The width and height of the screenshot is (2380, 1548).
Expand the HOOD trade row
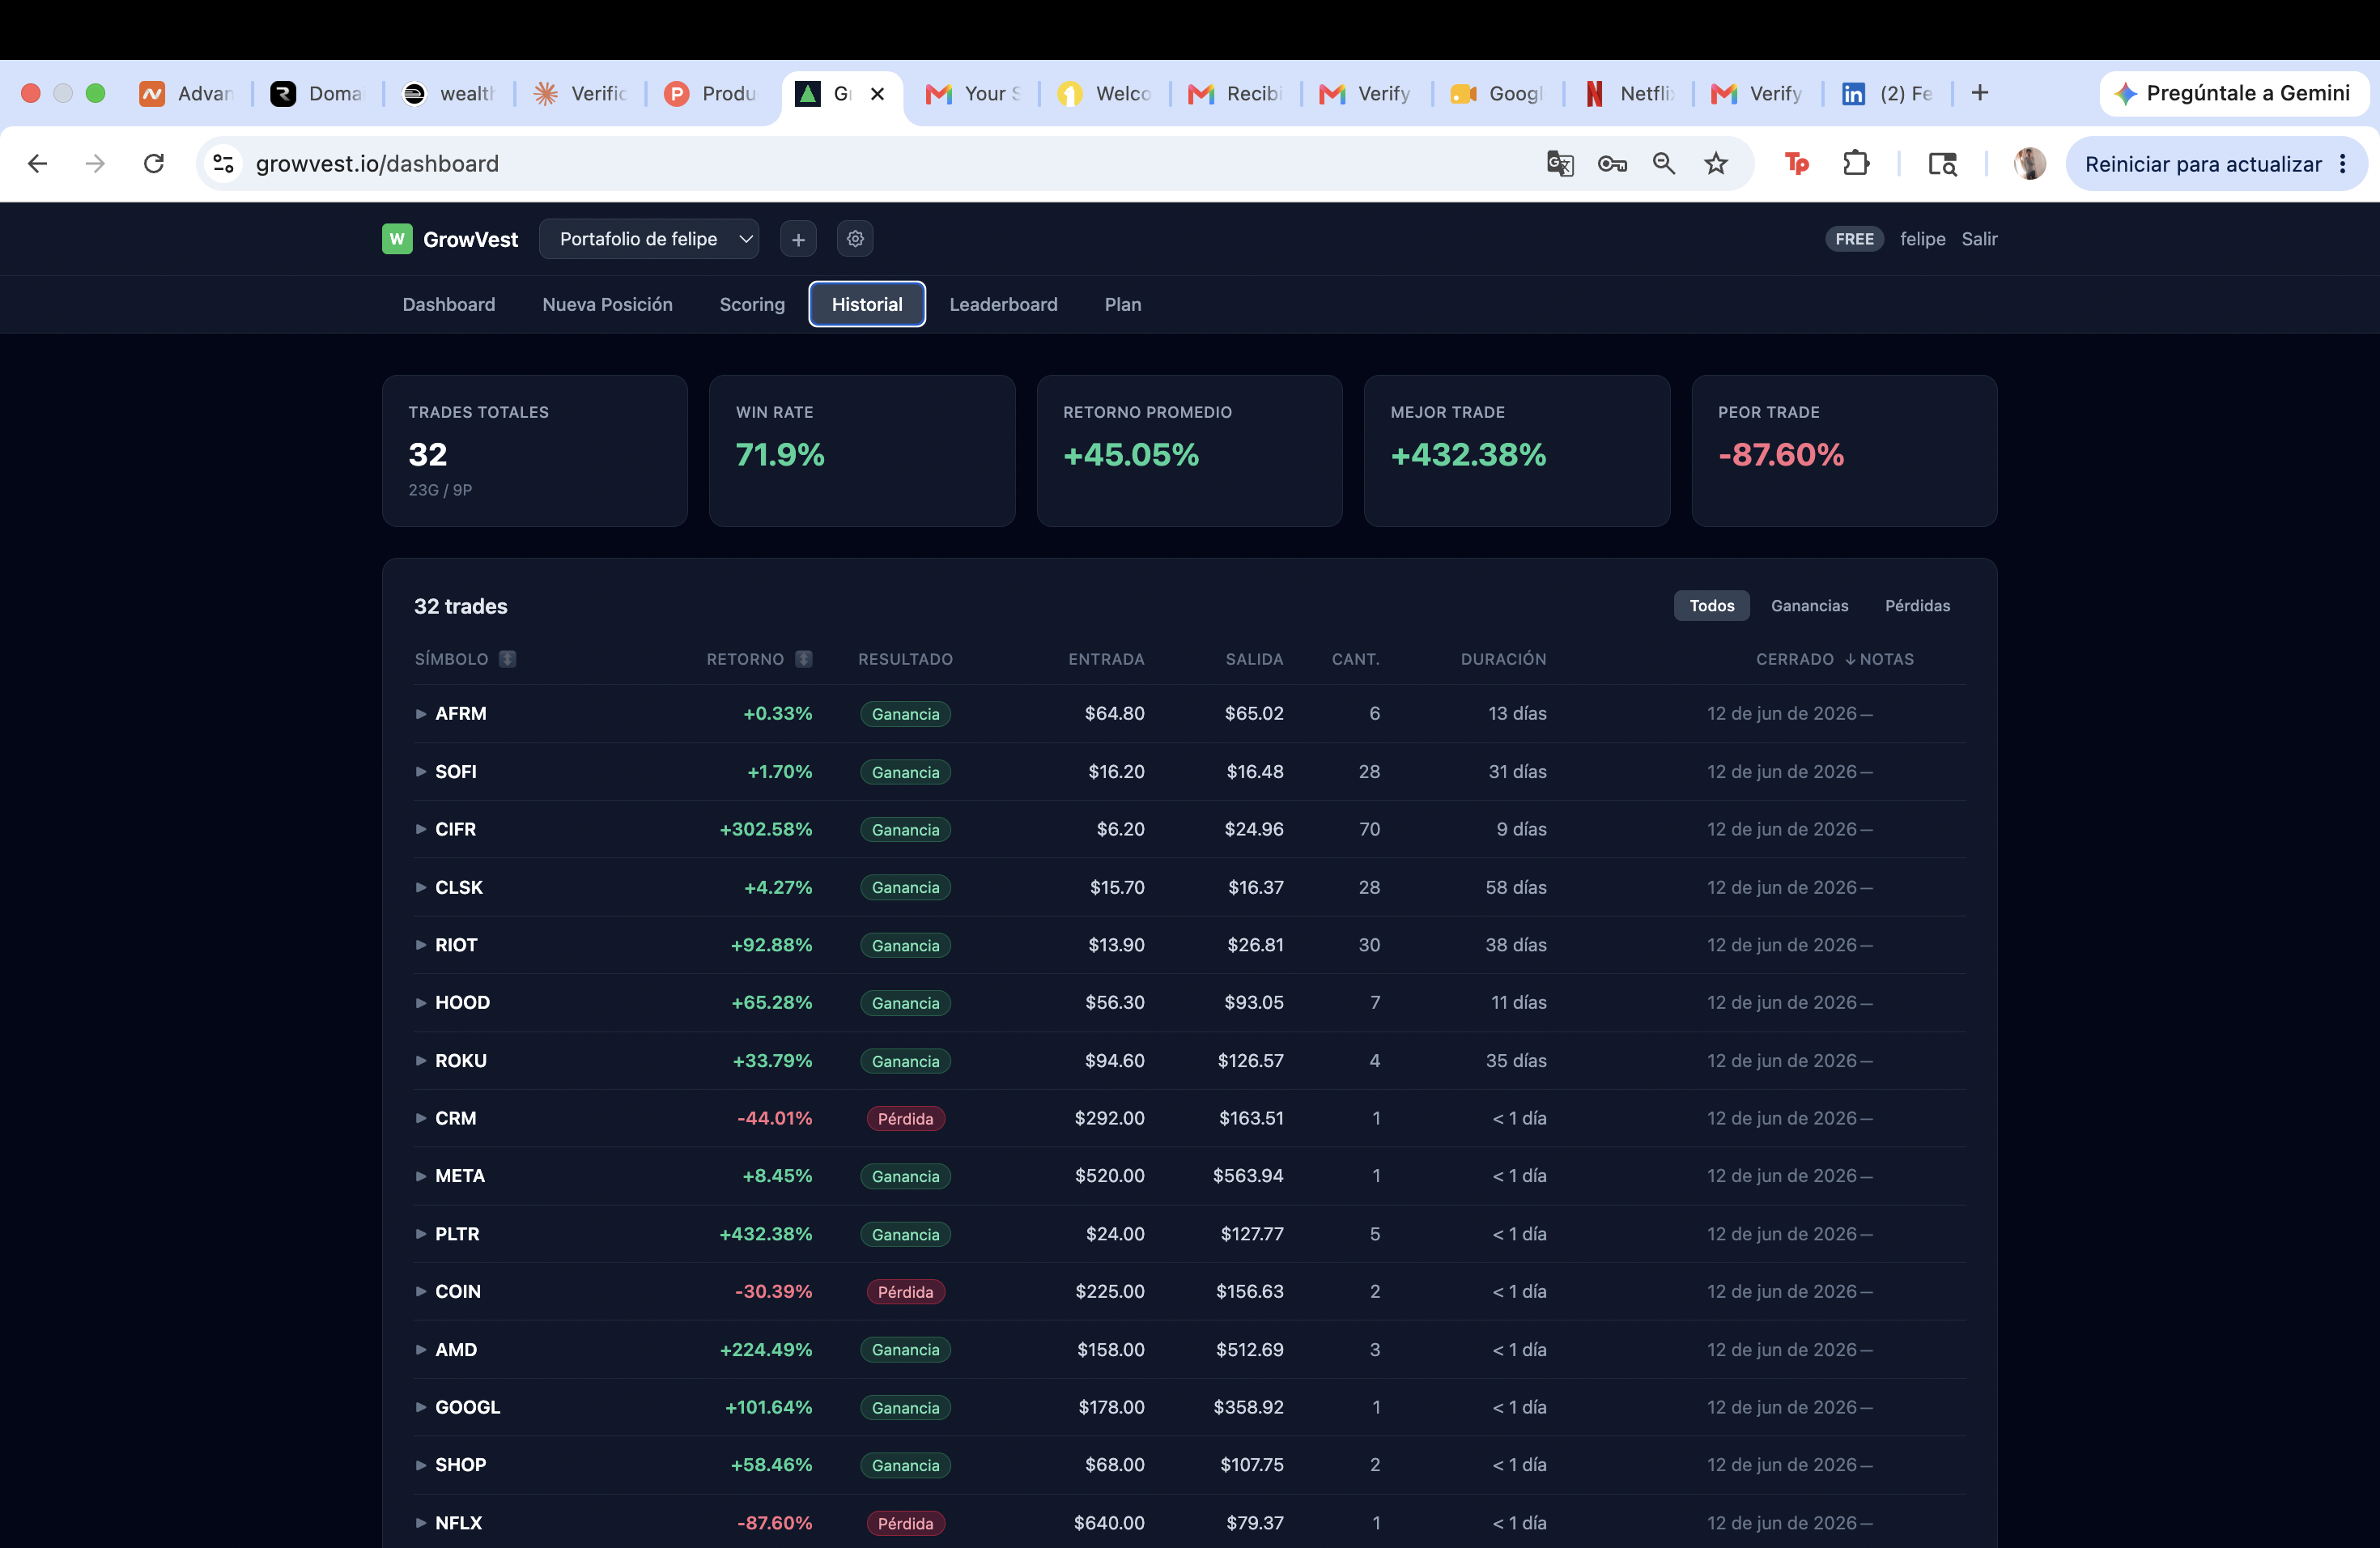click(x=421, y=1003)
